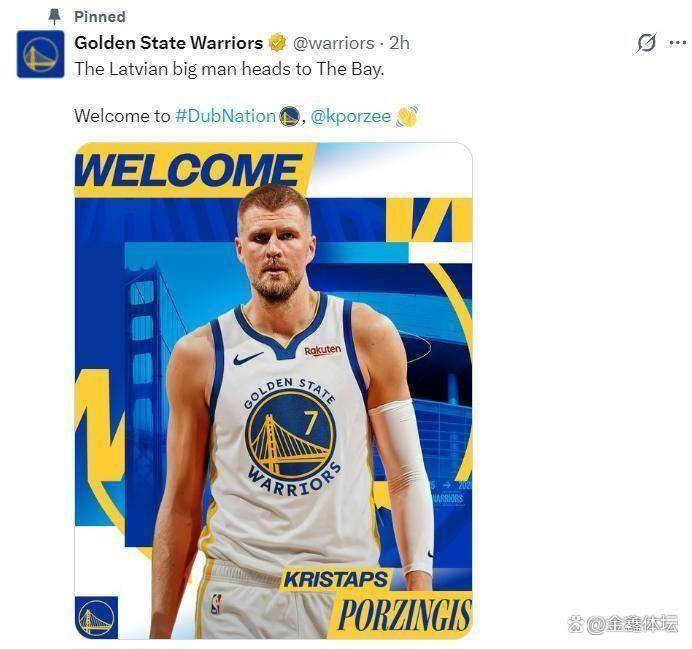Click the Nike swoosh on the jersey

248,358
